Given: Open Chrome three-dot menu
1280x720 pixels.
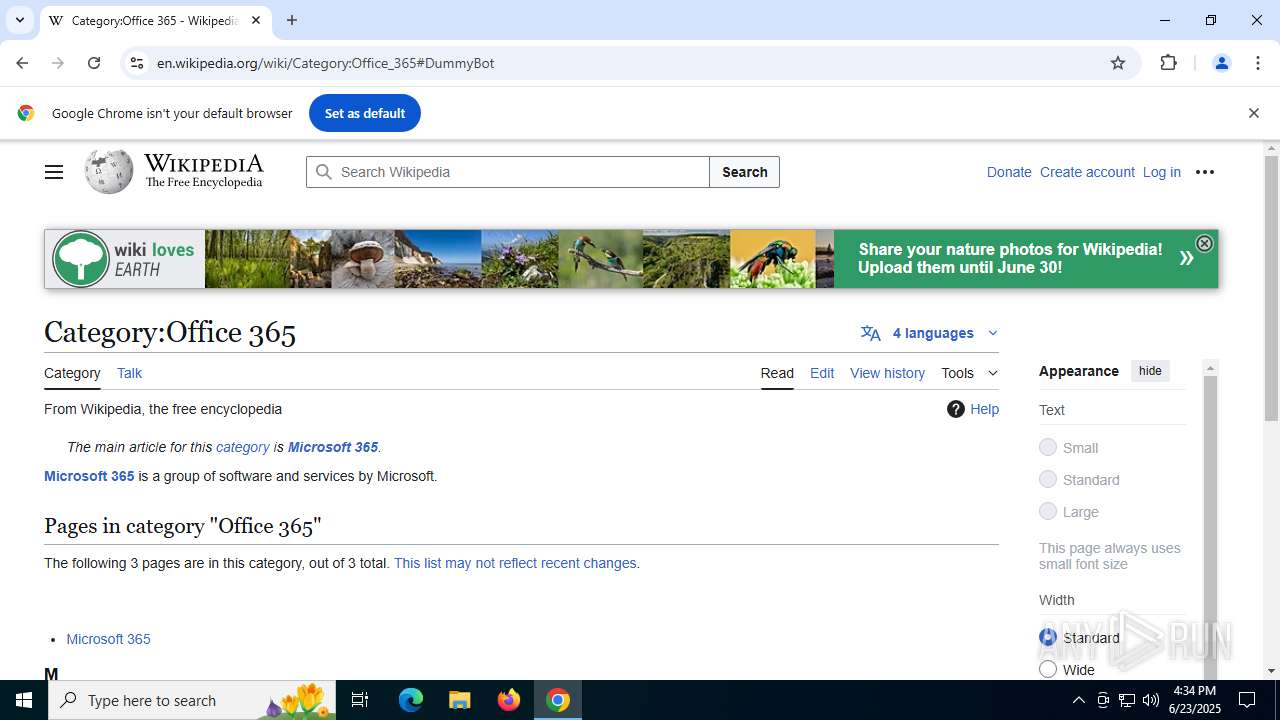Looking at the screenshot, I should pyautogui.click(x=1258, y=63).
